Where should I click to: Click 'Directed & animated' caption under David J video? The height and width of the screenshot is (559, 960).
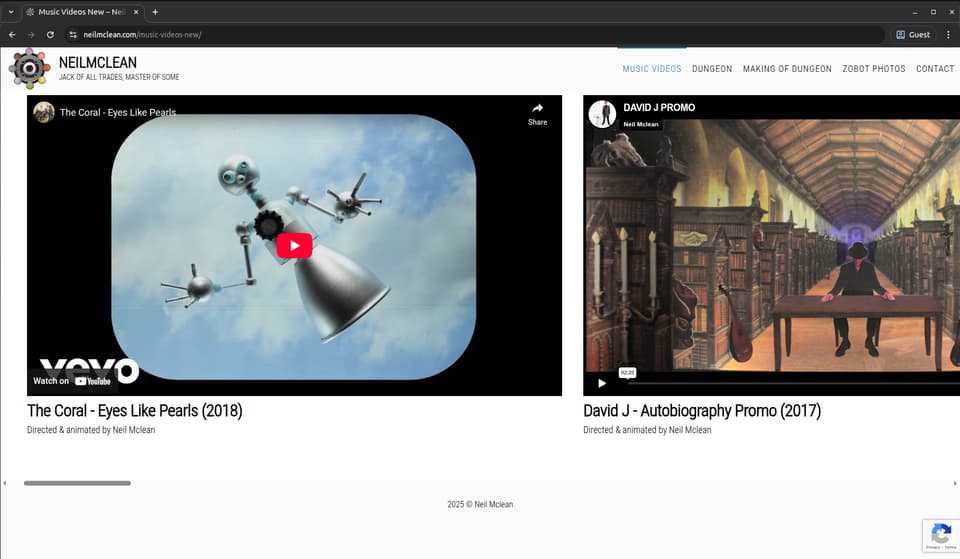[x=647, y=430]
